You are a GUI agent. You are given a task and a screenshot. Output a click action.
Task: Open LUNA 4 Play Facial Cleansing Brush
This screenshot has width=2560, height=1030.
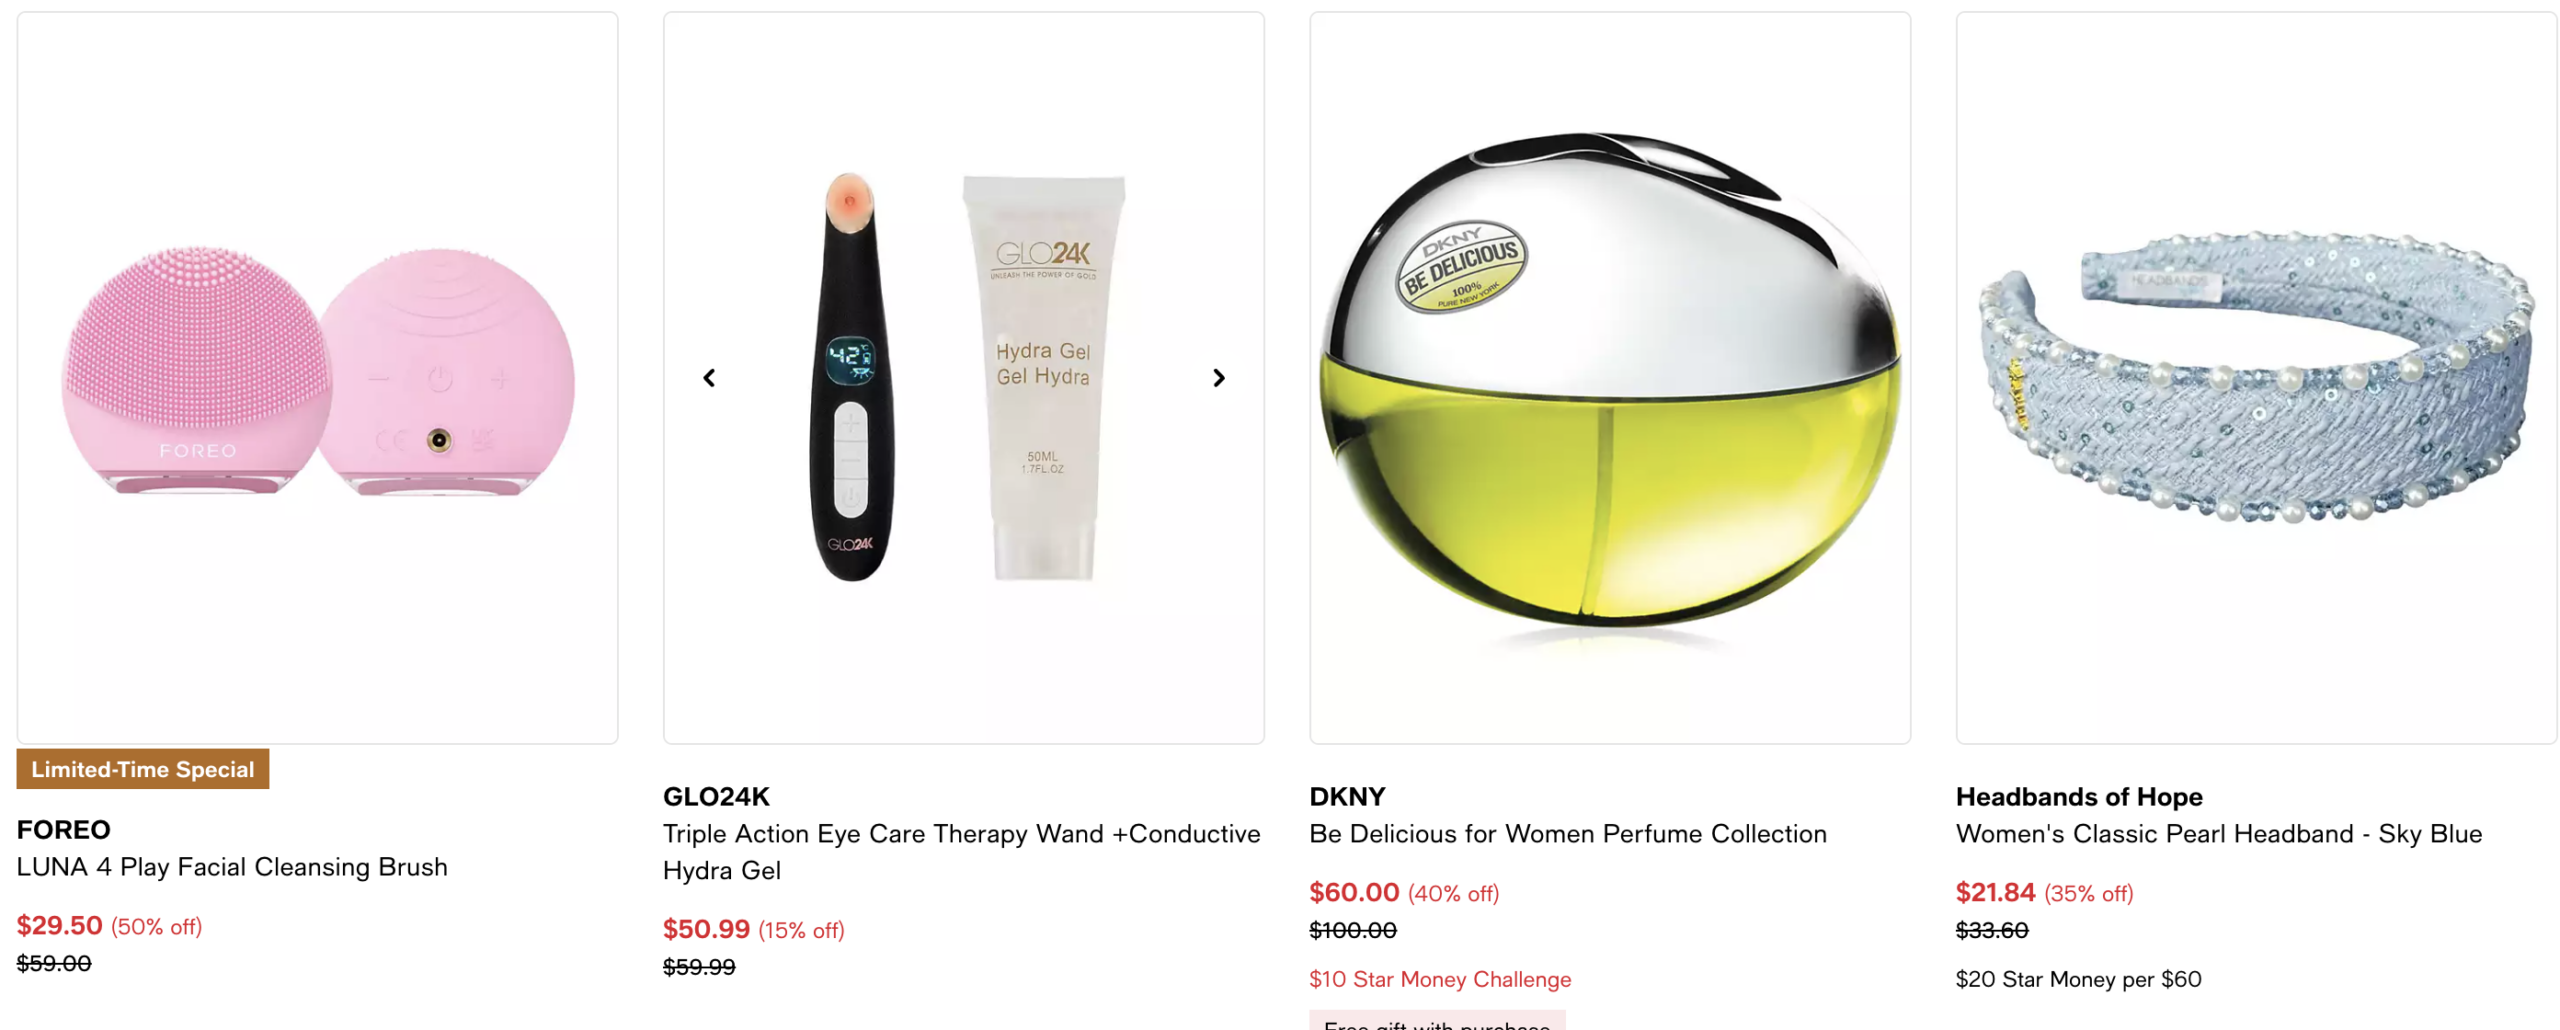(x=232, y=867)
